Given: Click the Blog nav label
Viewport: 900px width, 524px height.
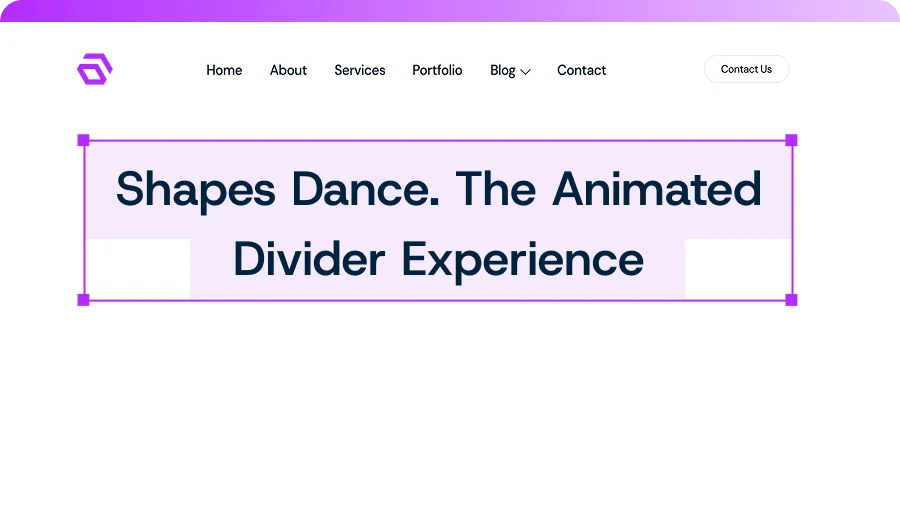Looking at the screenshot, I should click(502, 70).
